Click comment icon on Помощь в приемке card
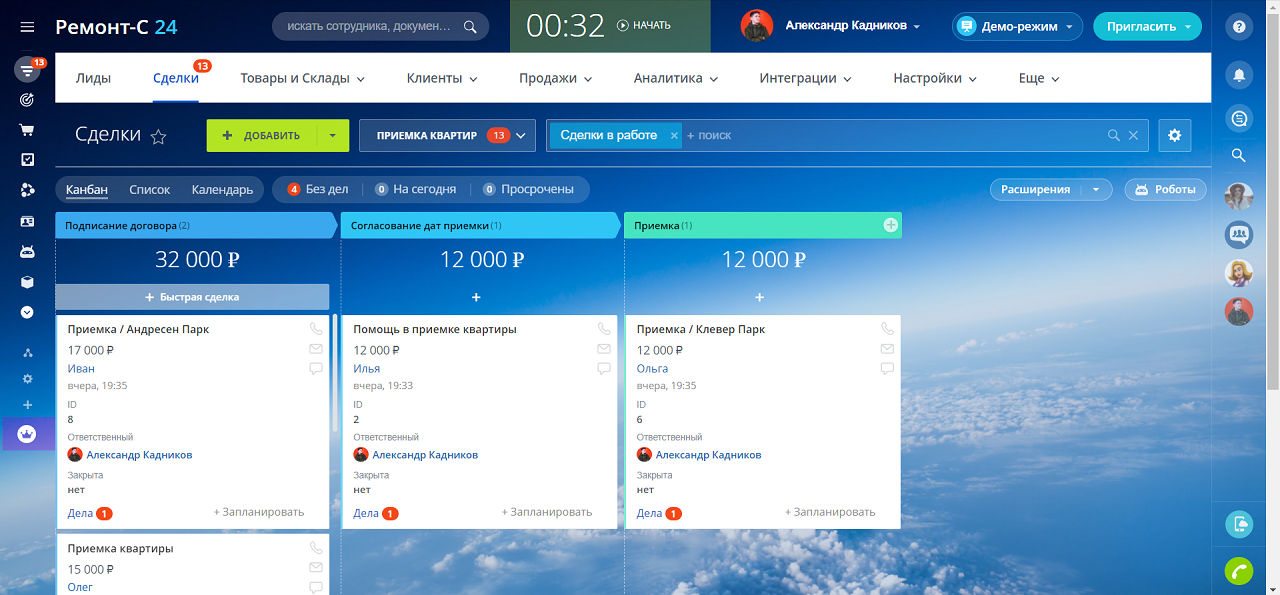This screenshot has height=595, width=1280. (604, 368)
